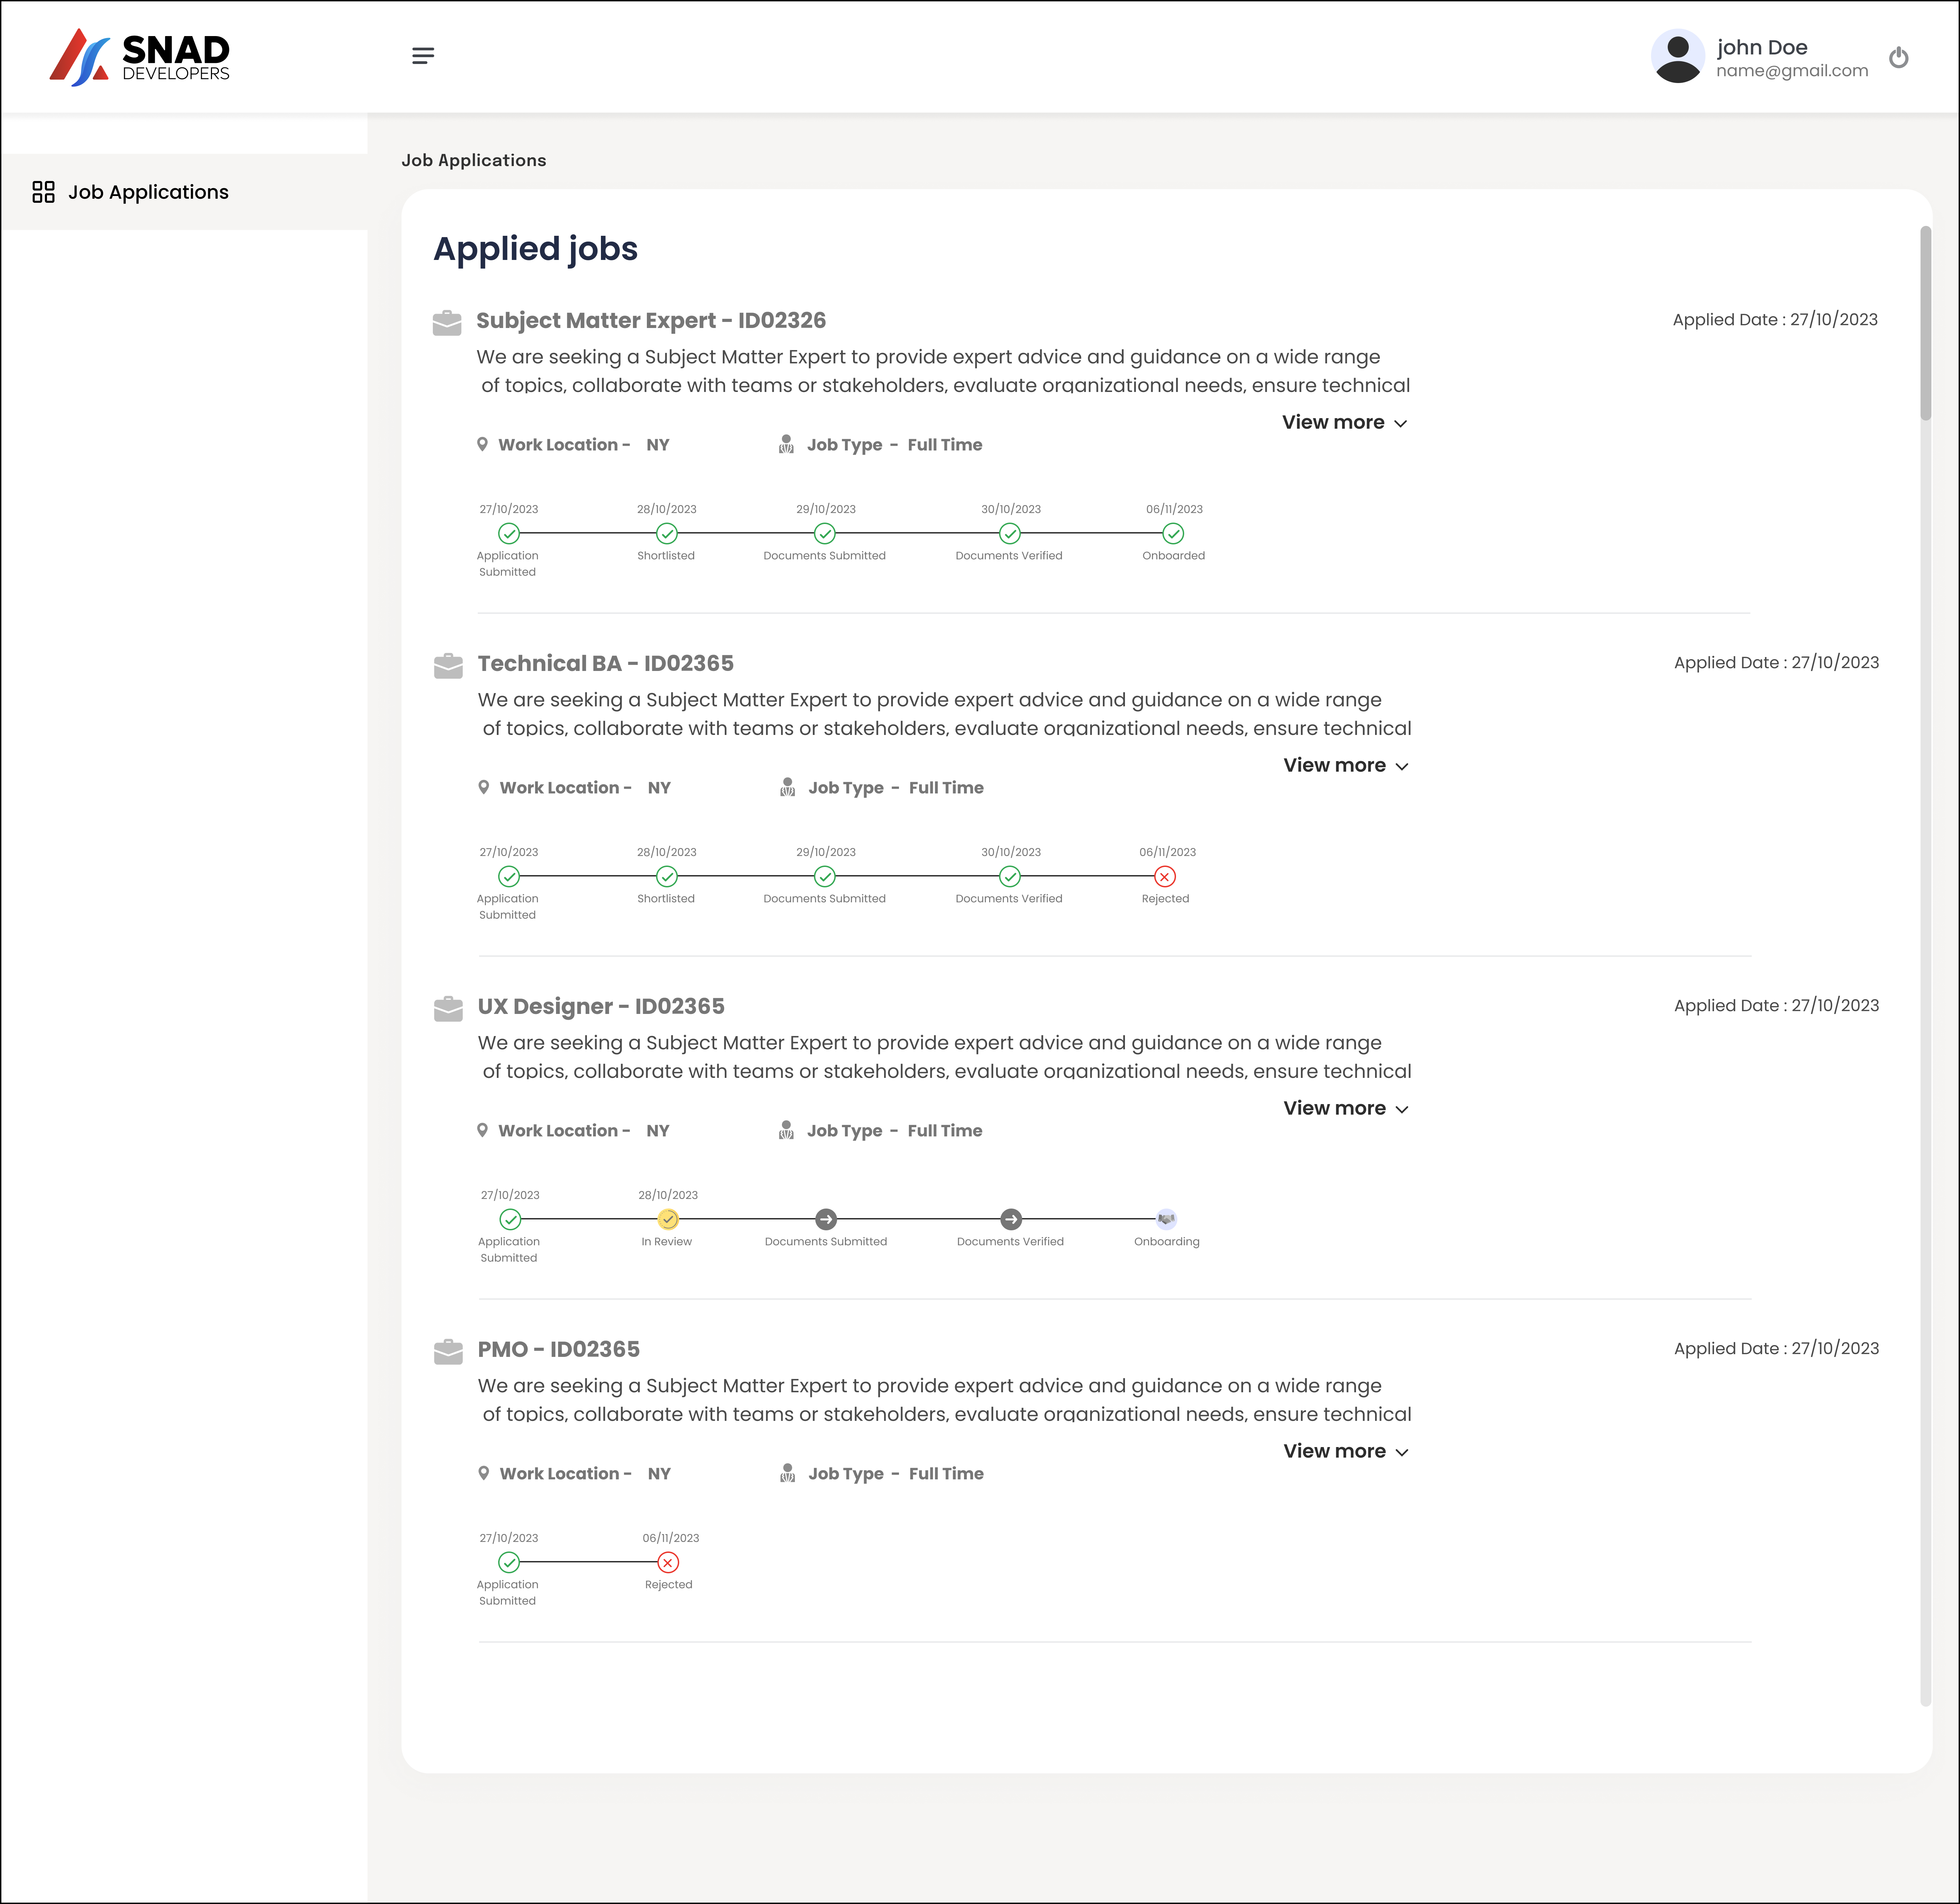
Task: Click the john Doe profile avatar
Action: (1678, 56)
